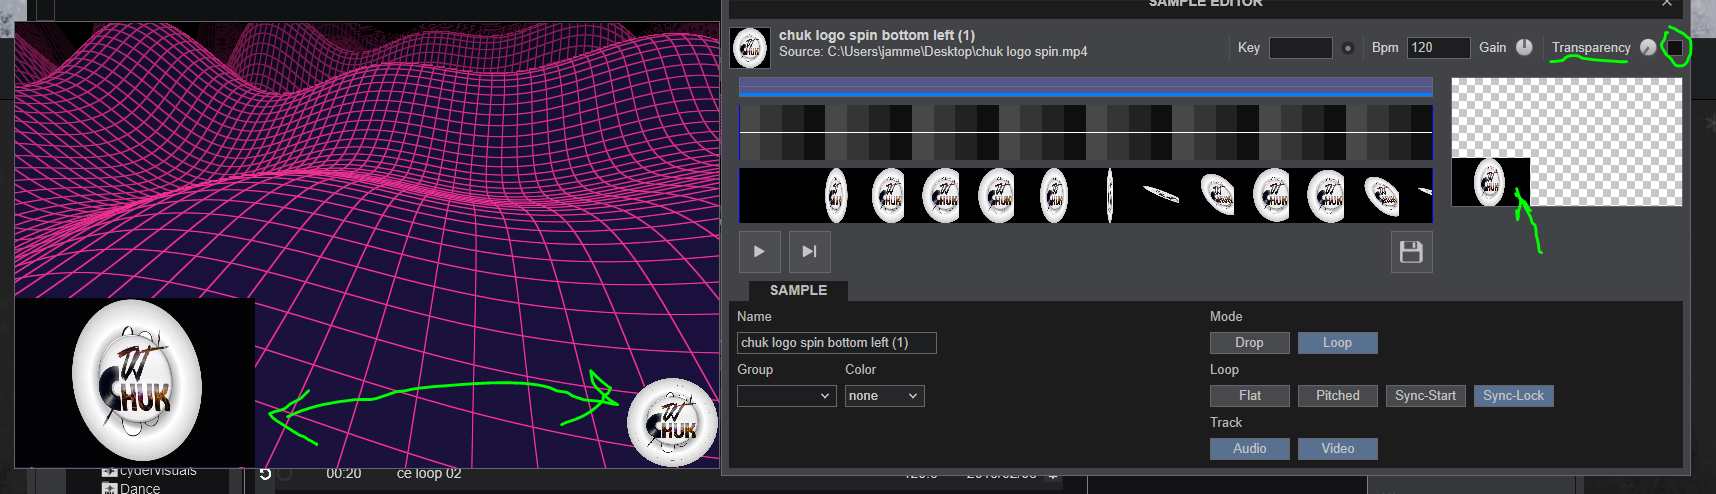Click the small round DJ Chuk logo in the video preview

click(672, 422)
